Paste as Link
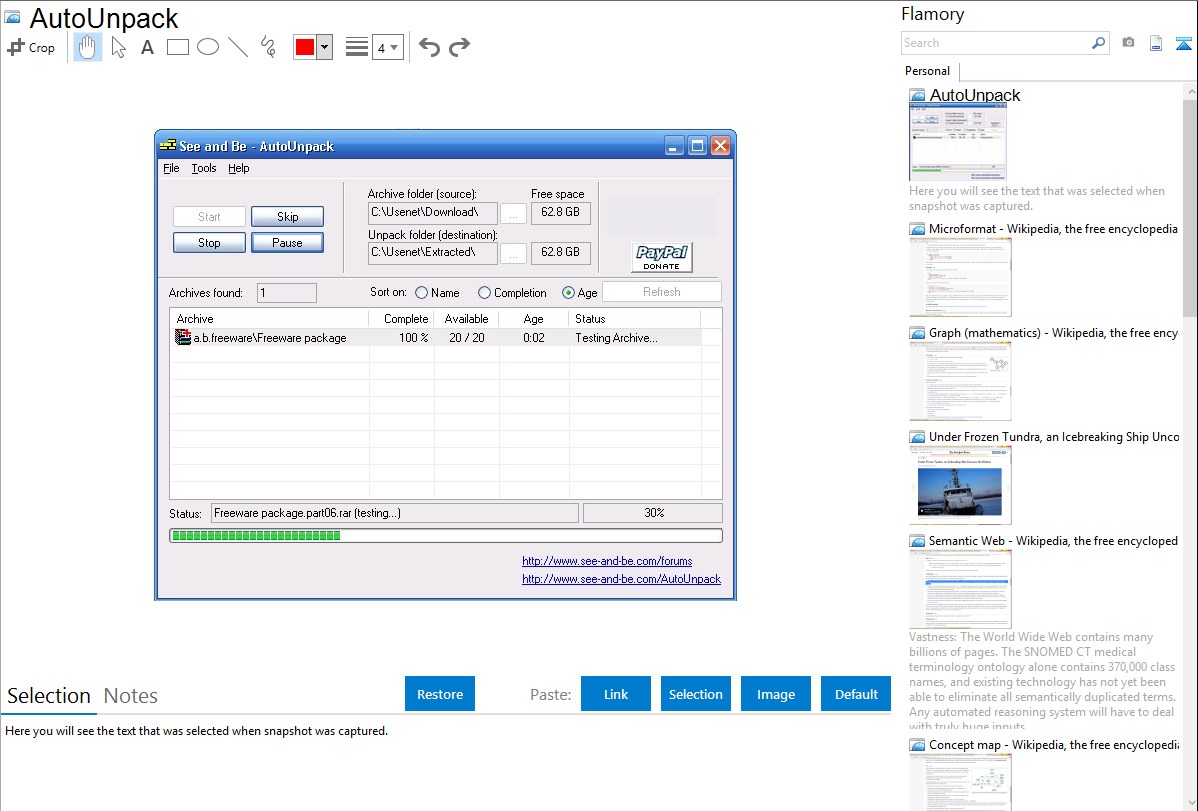This screenshot has height=811, width=1198. [x=616, y=694]
